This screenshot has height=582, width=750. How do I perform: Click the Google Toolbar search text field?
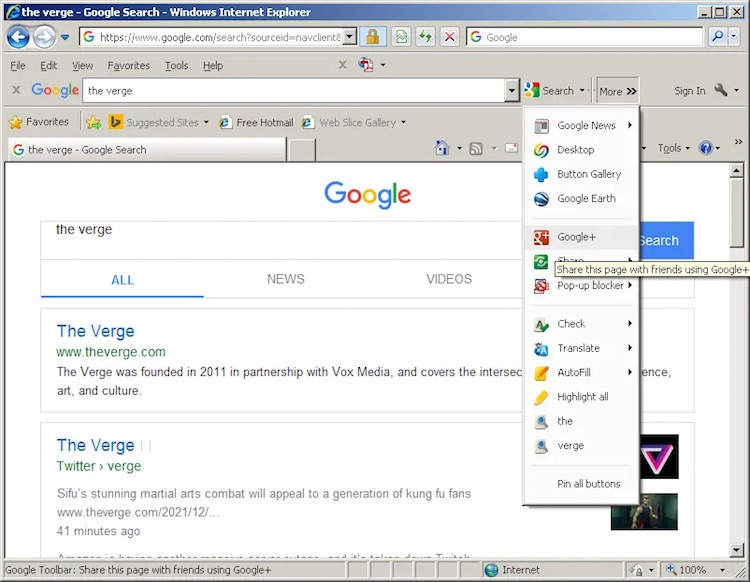pyautogui.click(x=295, y=91)
